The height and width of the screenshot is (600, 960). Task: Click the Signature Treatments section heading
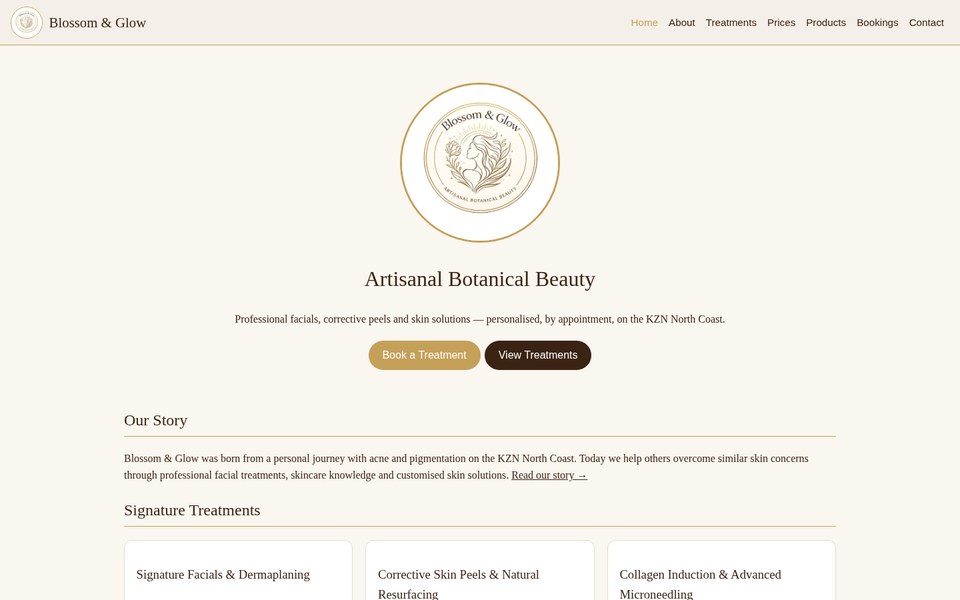pyautogui.click(x=192, y=510)
